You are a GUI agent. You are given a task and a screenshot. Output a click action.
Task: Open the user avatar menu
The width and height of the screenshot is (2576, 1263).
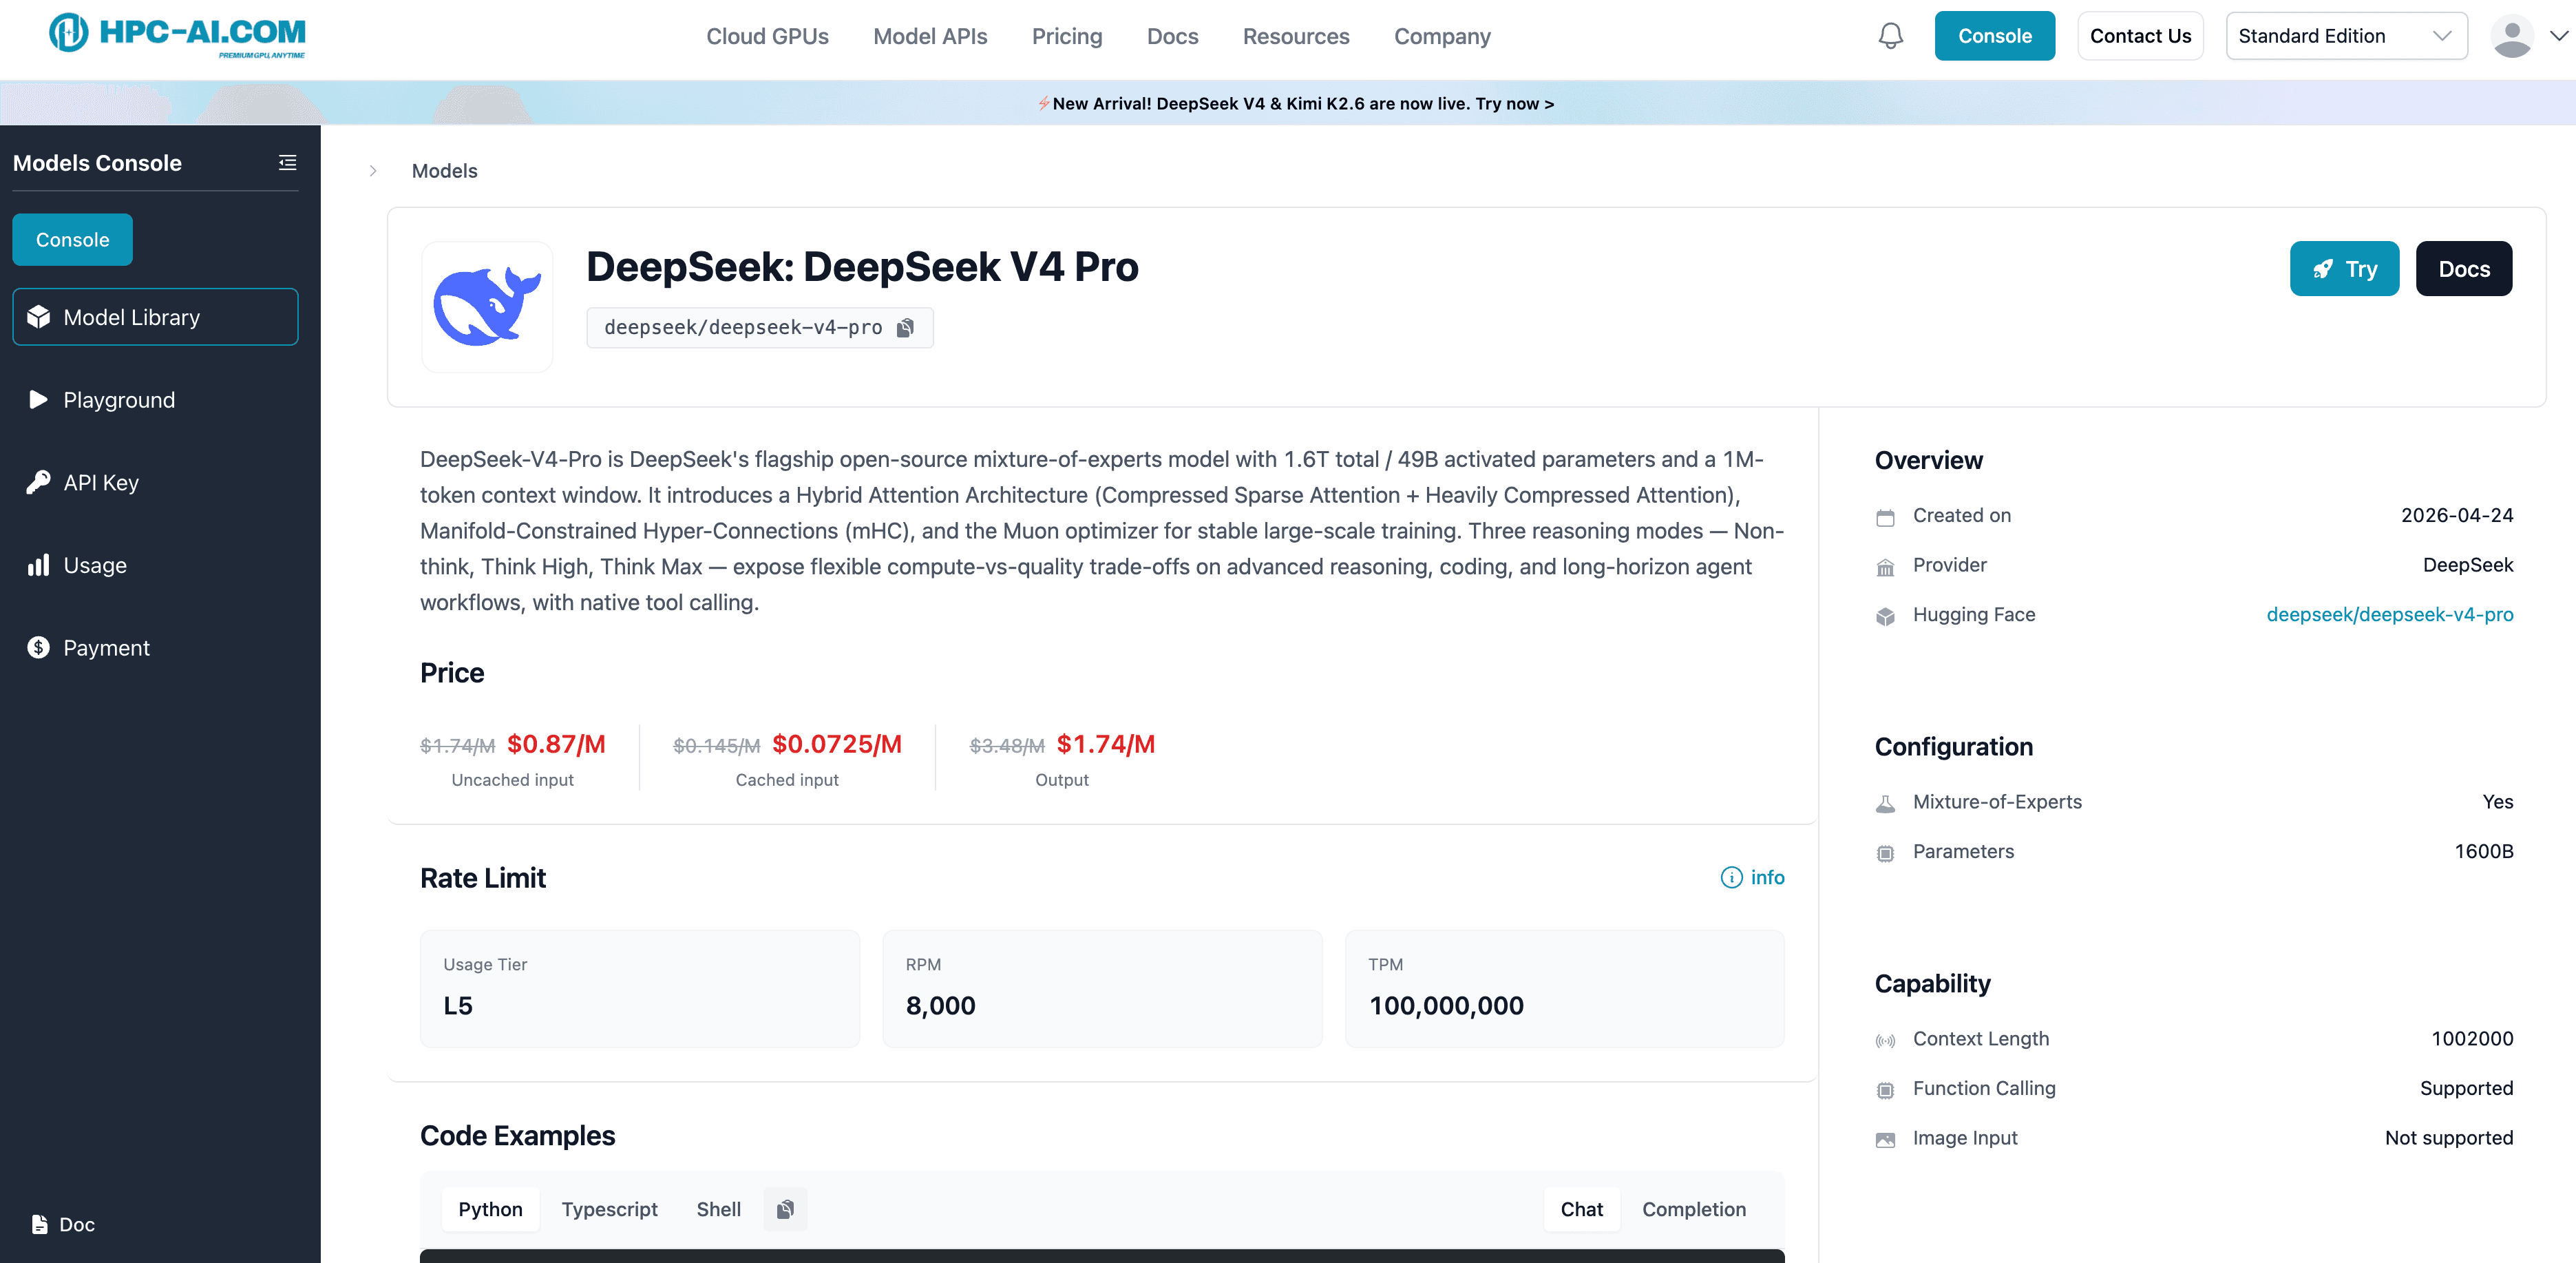(x=2512, y=36)
